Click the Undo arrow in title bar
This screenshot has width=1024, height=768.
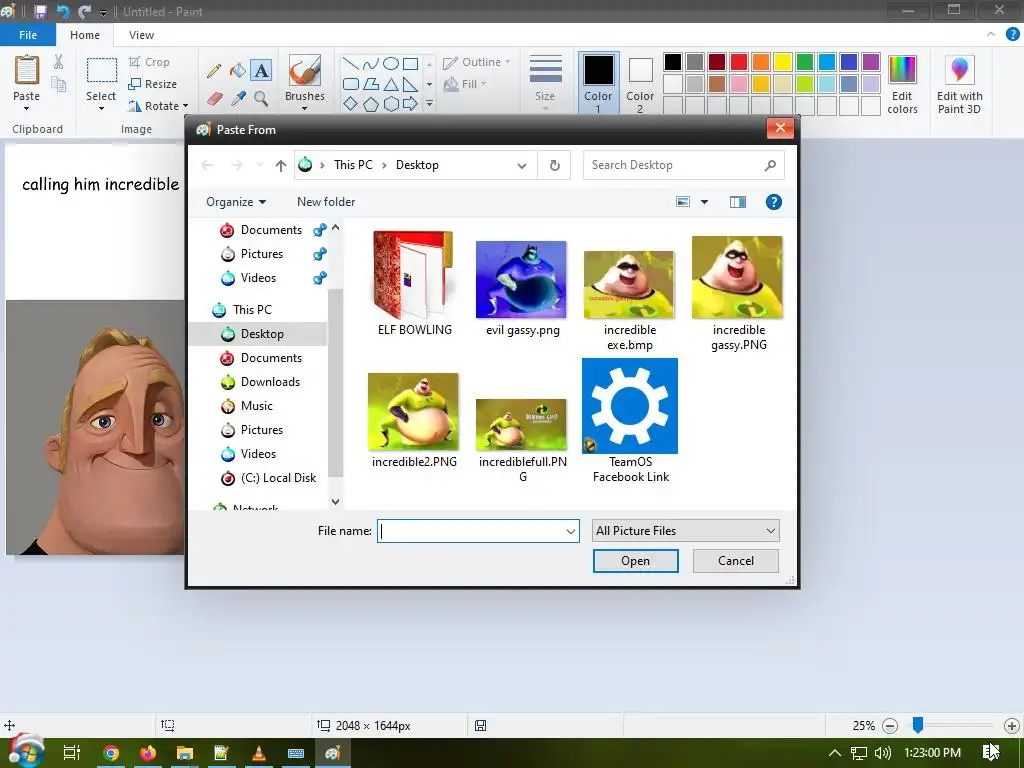[63, 12]
